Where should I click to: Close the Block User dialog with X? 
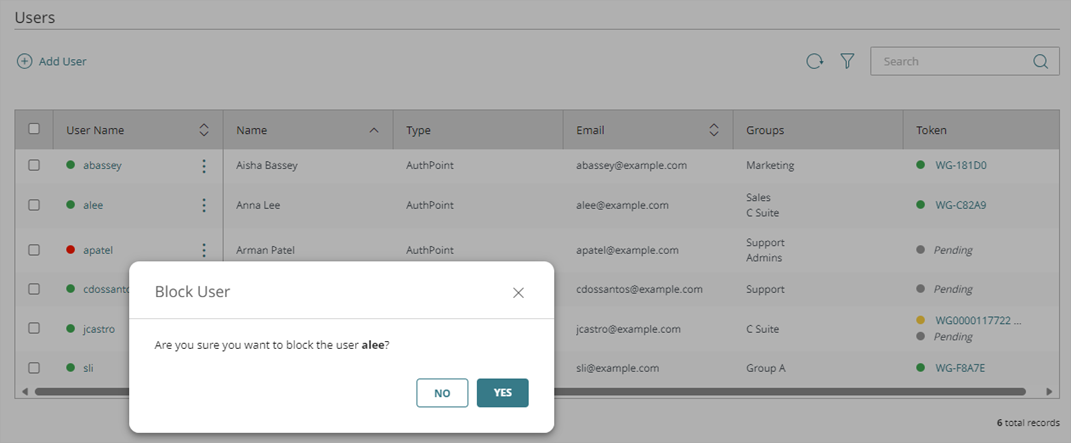(518, 292)
